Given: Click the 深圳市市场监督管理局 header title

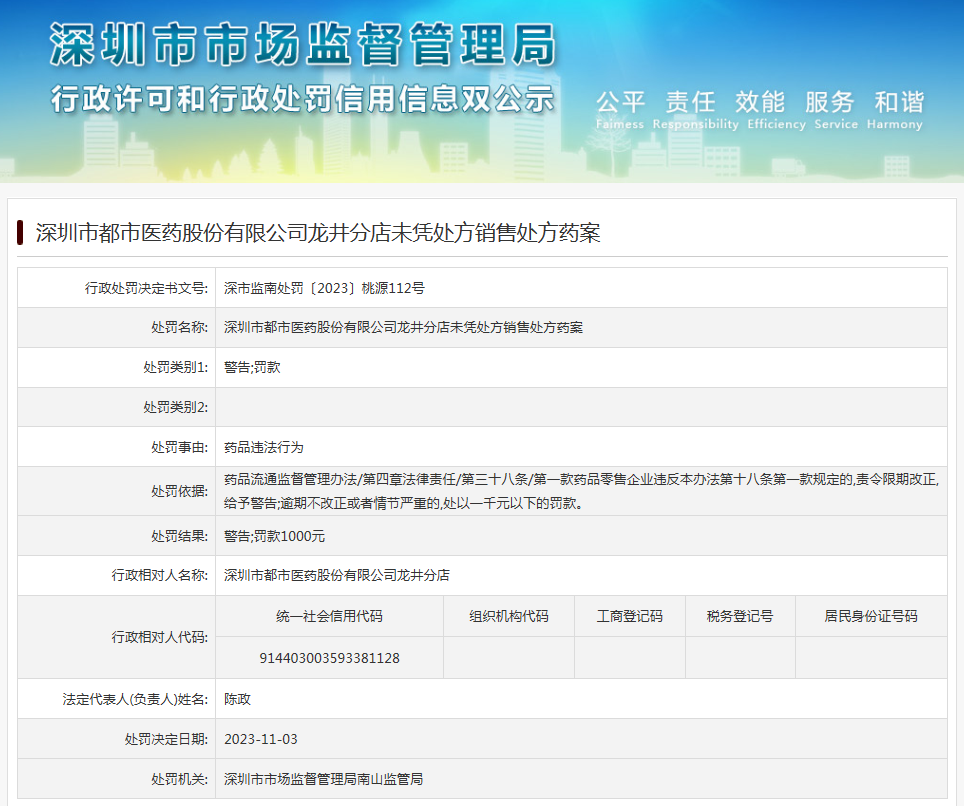Looking at the screenshot, I should pos(302,44).
